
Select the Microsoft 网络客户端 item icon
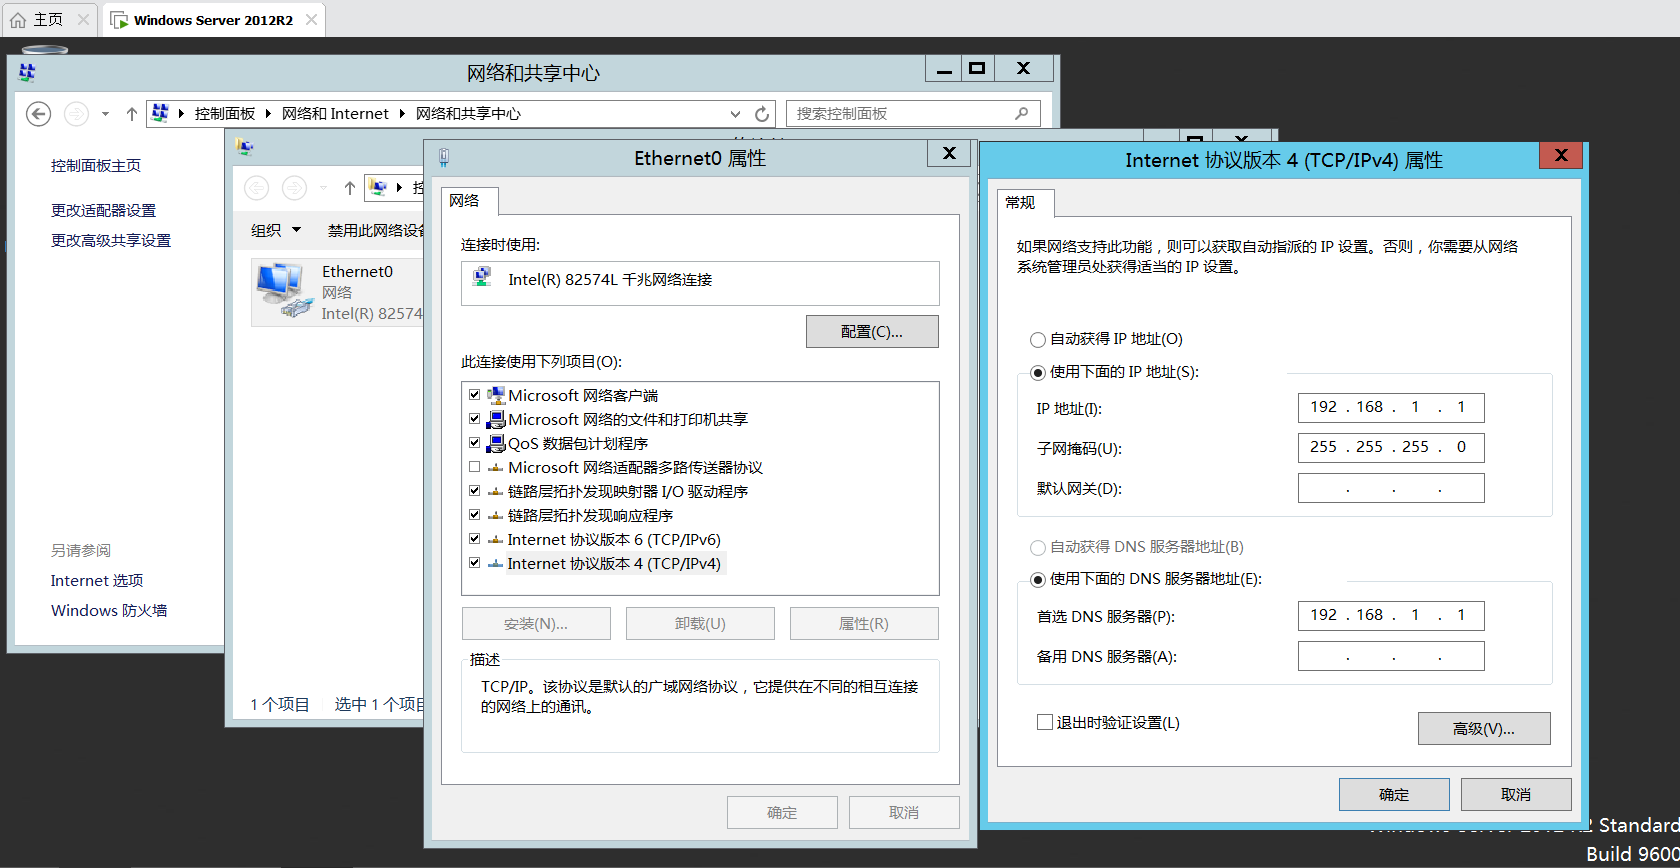click(x=496, y=395)
